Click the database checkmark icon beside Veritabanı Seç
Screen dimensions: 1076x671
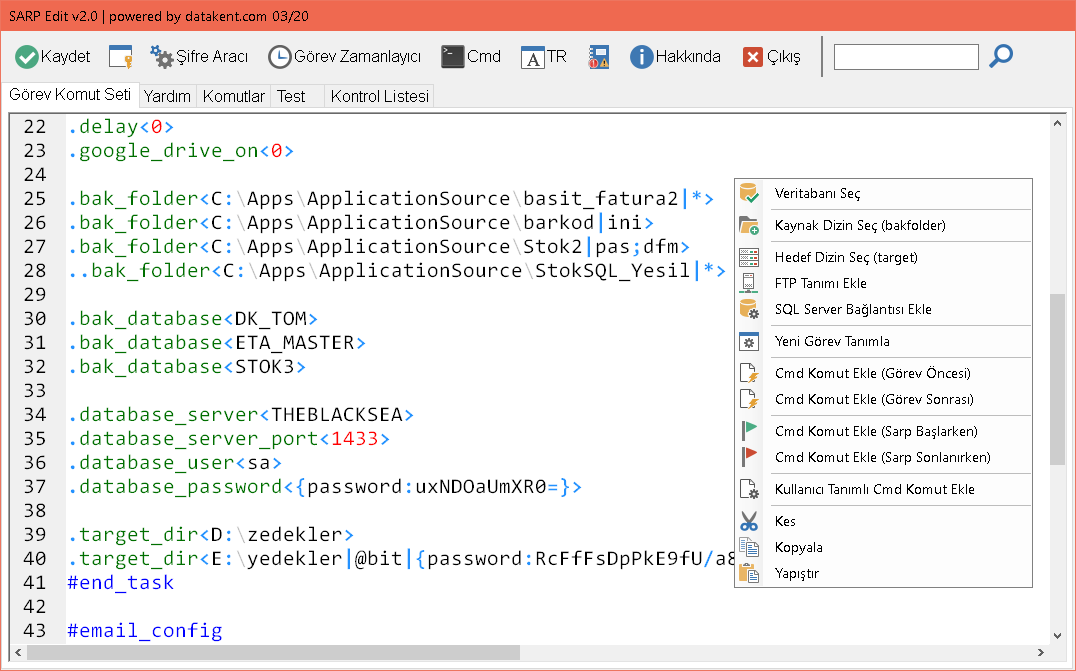tap(749, 193)
